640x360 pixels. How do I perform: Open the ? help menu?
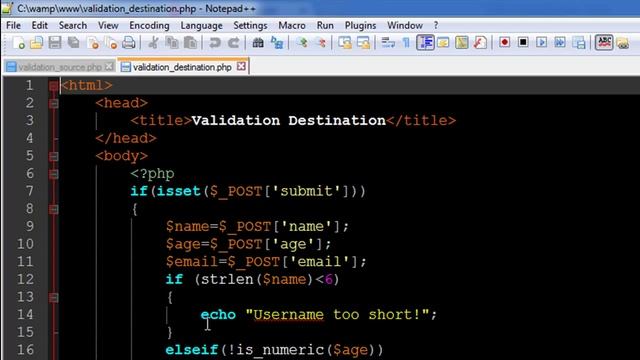click(436, 25)
